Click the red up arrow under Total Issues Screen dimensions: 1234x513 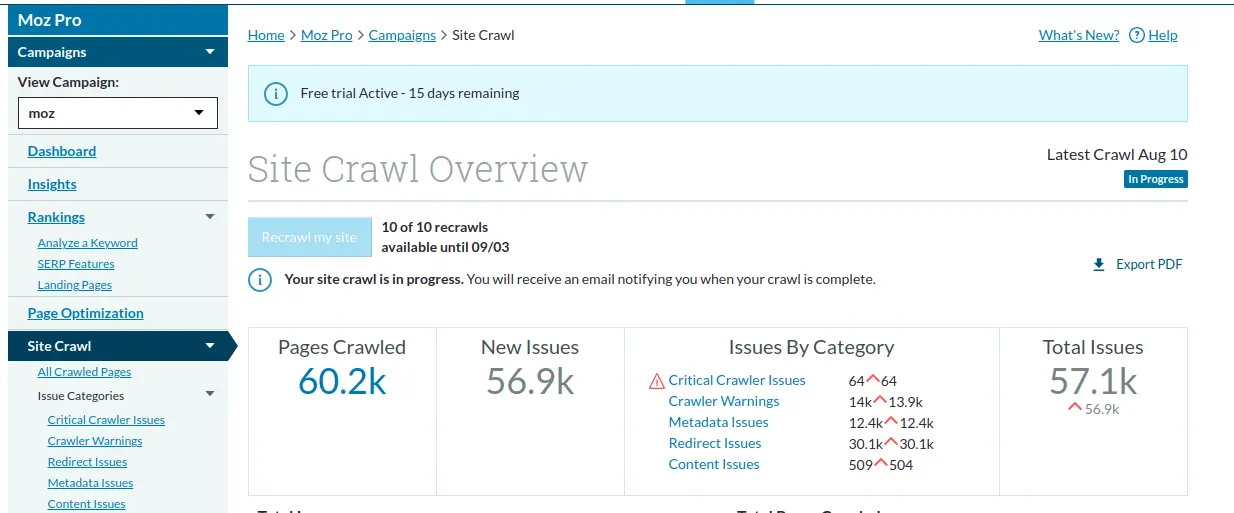[1075, 407]
